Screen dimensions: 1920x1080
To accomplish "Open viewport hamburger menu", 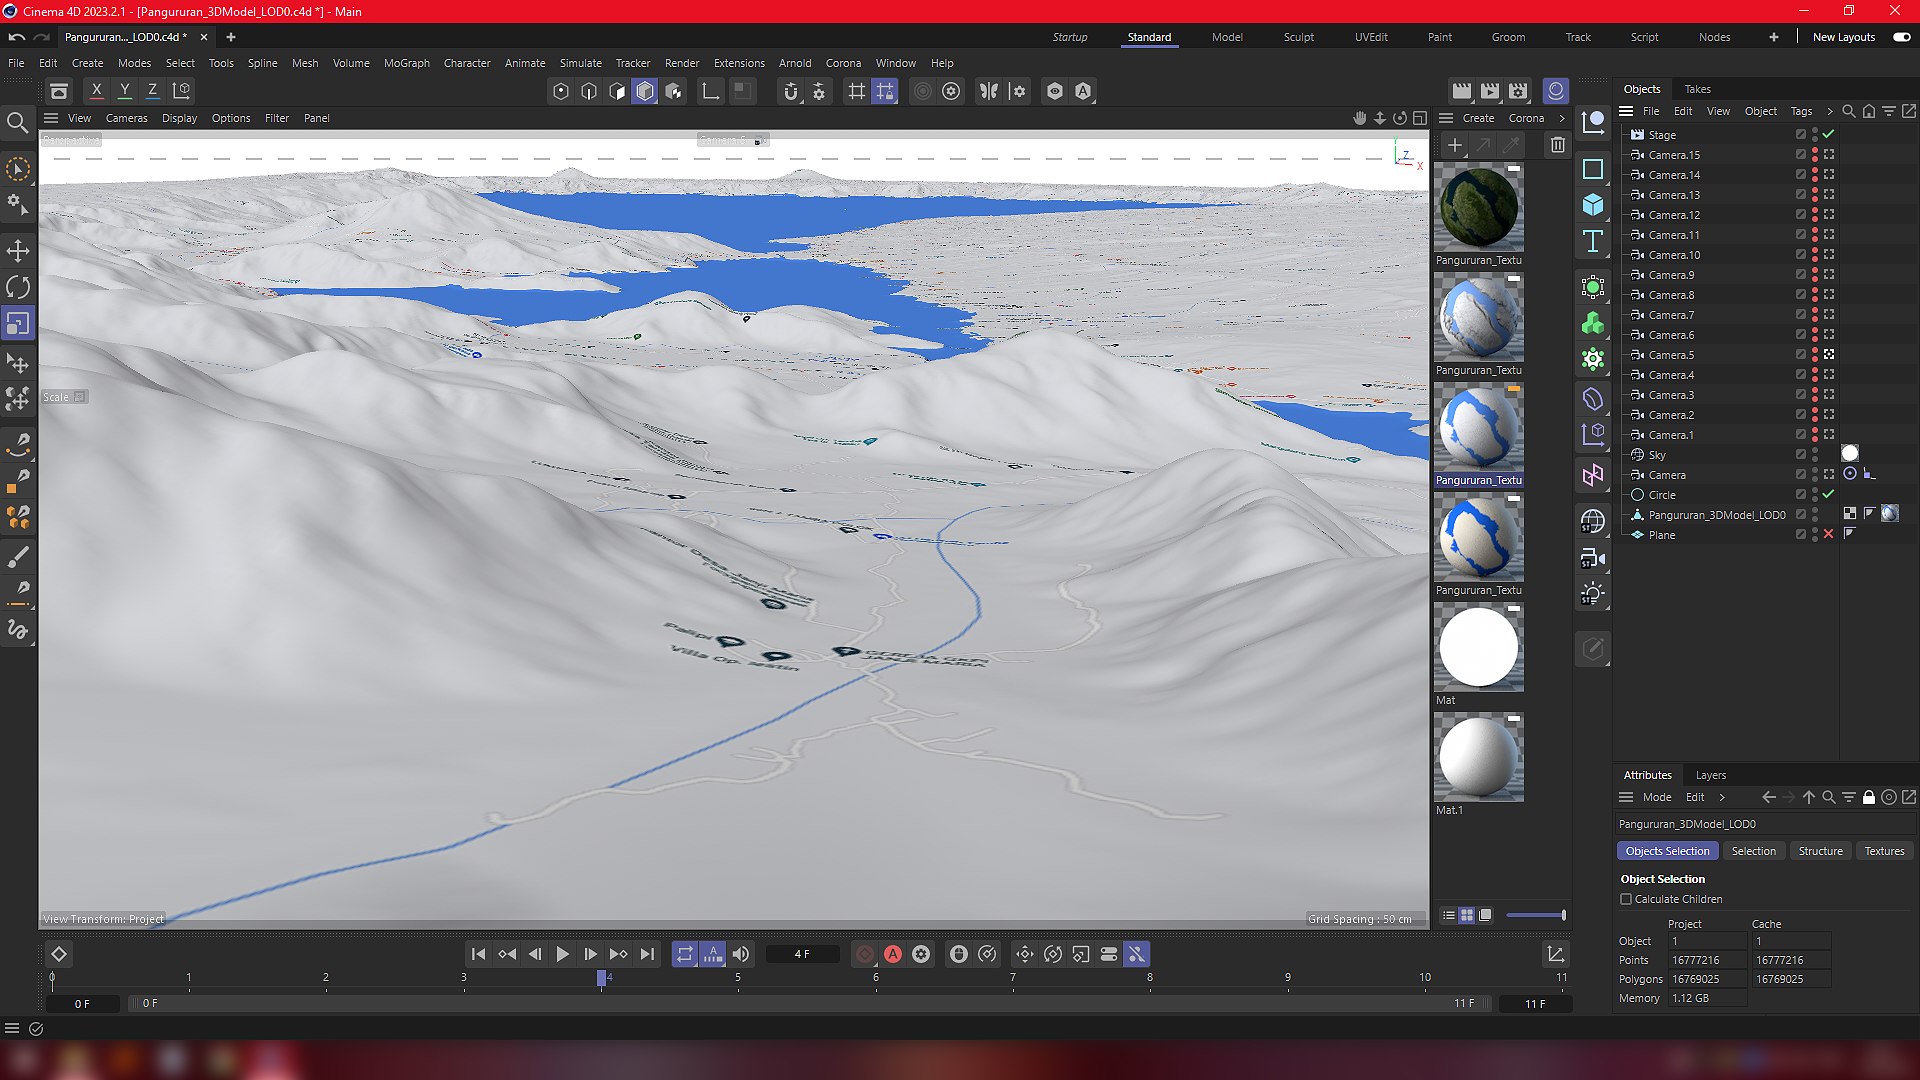I will (x=51, y=118).
